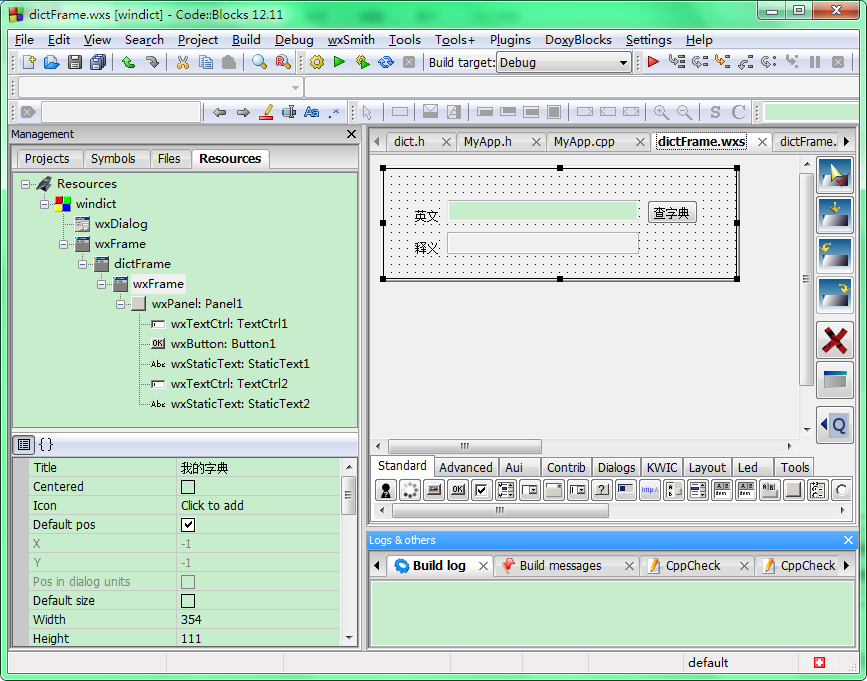Image resolution: width=867 pixels, height=681 pixels.
Task: Delete selection with the red X icon
Action: click(834, 340)
